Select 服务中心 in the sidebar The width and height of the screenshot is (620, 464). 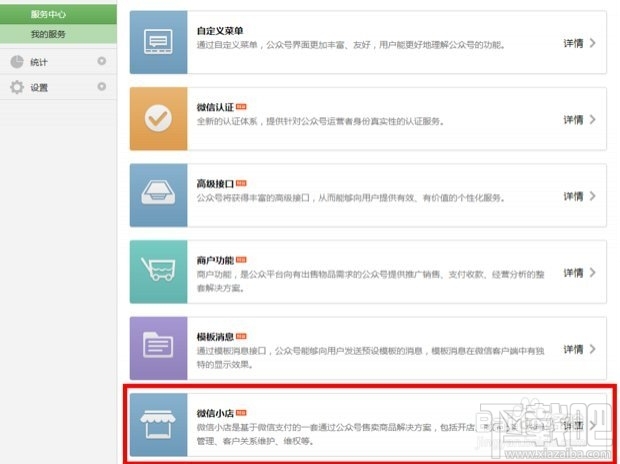click(x=58, y=14)
